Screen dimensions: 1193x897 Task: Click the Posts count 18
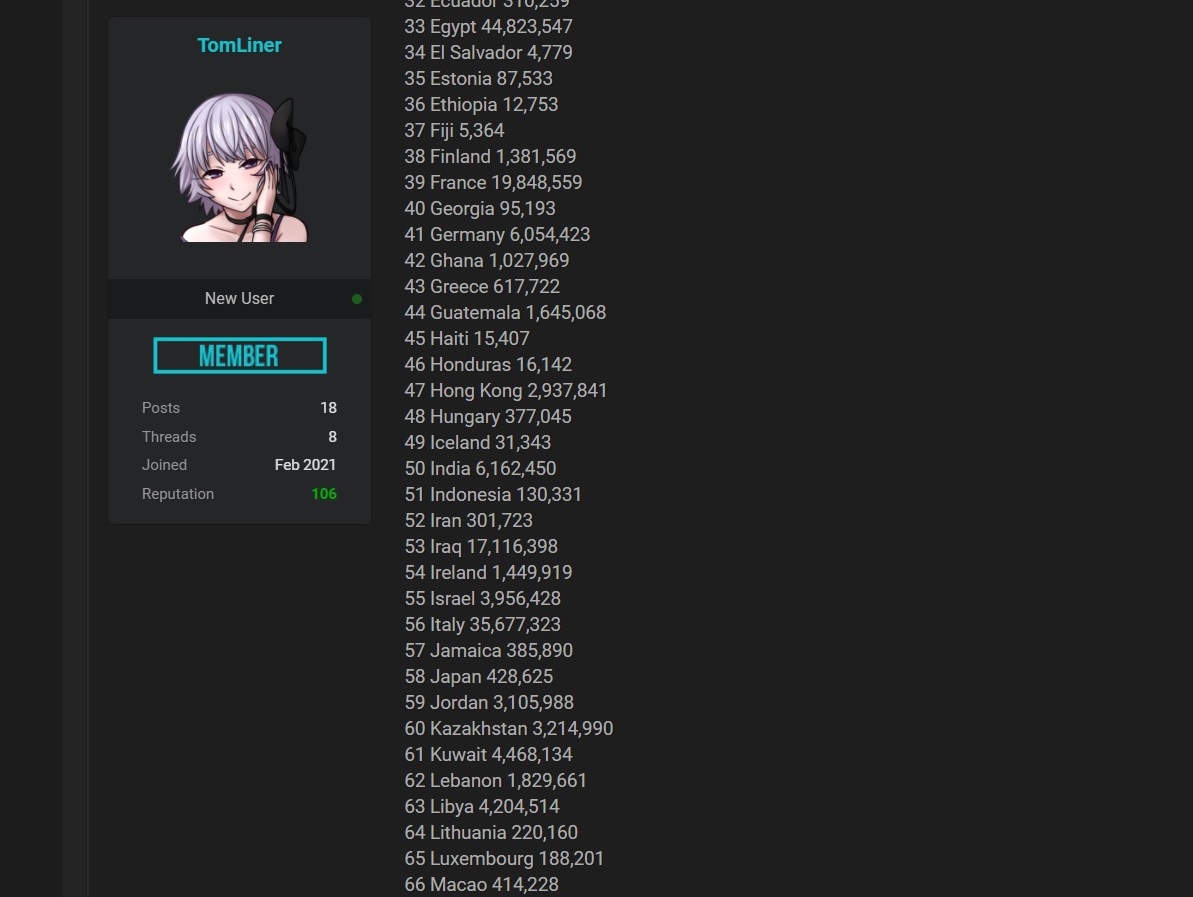tap(329, 408)
